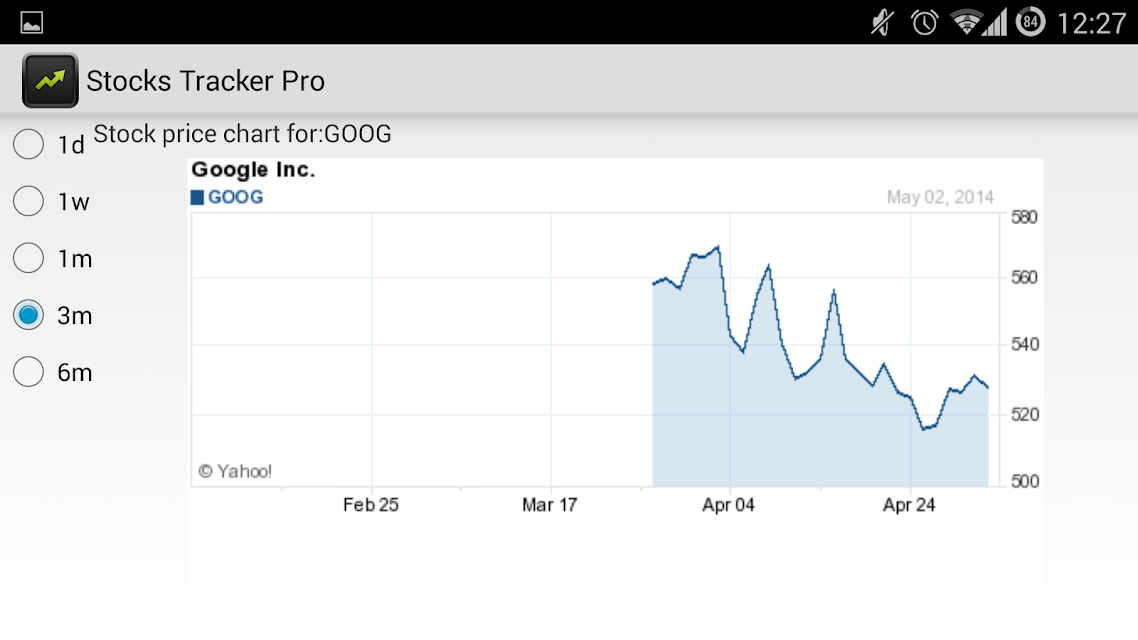Open the picture notification icon in status bar
The image size is (1138, 640).
pos(31,22)
